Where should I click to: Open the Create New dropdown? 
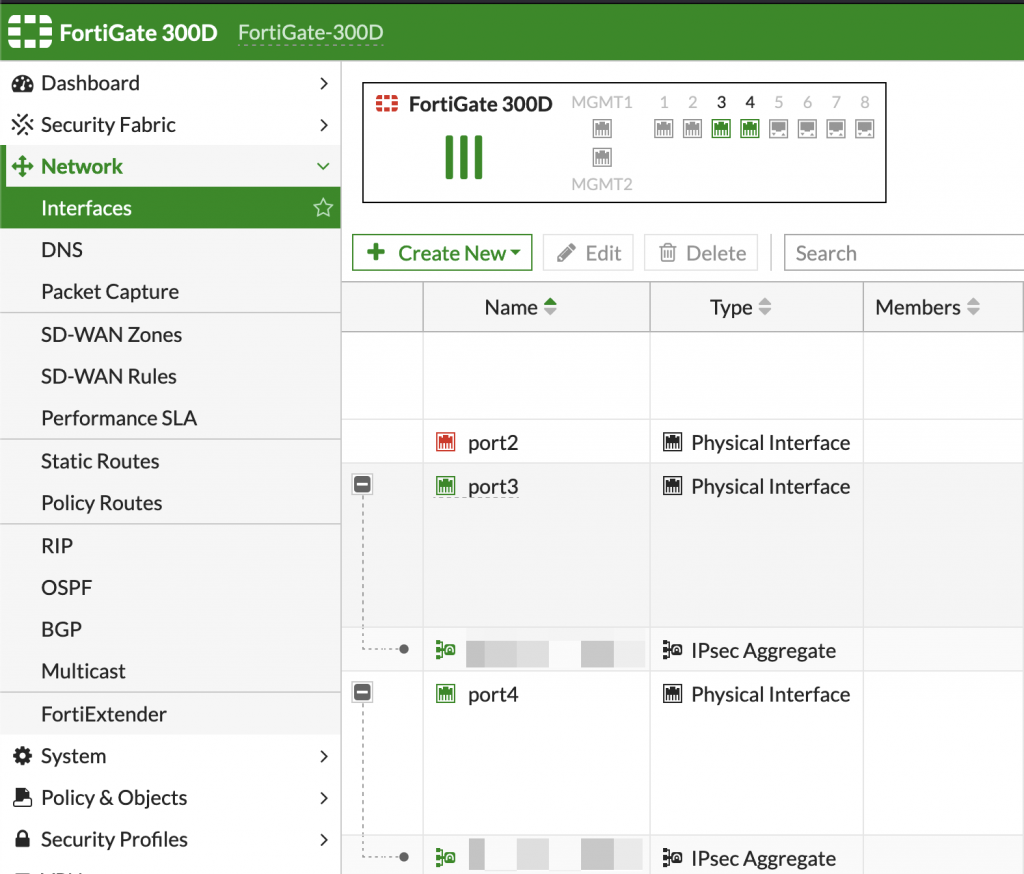442,253
